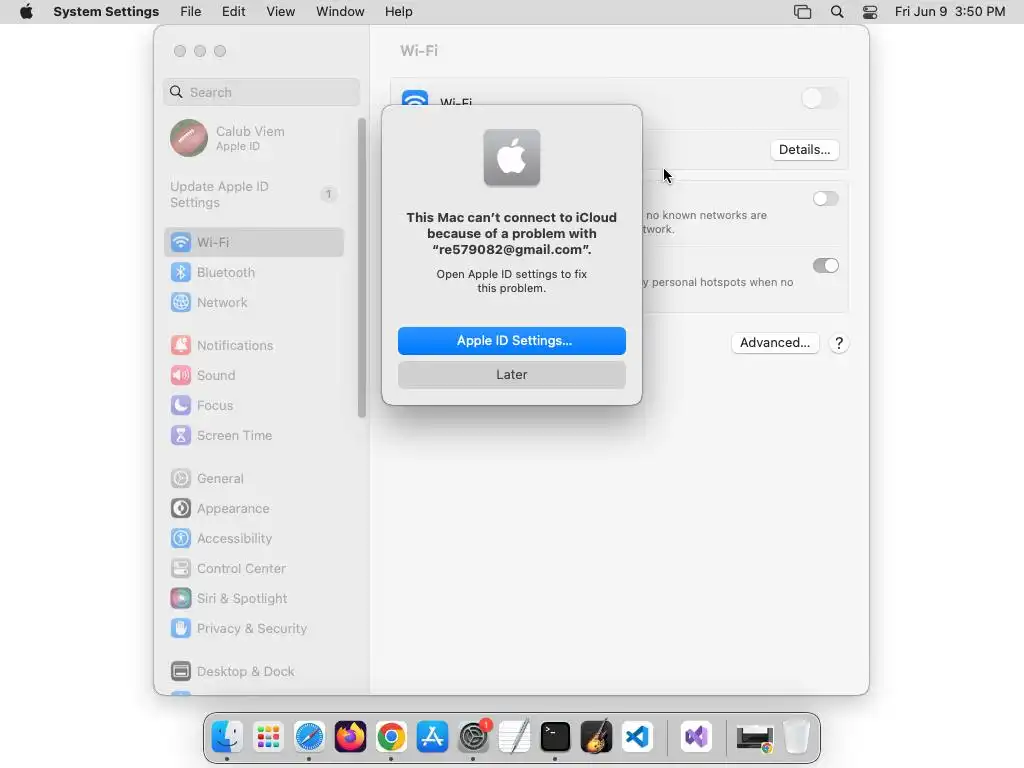Click the large Wi-Fi icon in pane
This screenshot has height=768, width=1024.
pos(415,98)
